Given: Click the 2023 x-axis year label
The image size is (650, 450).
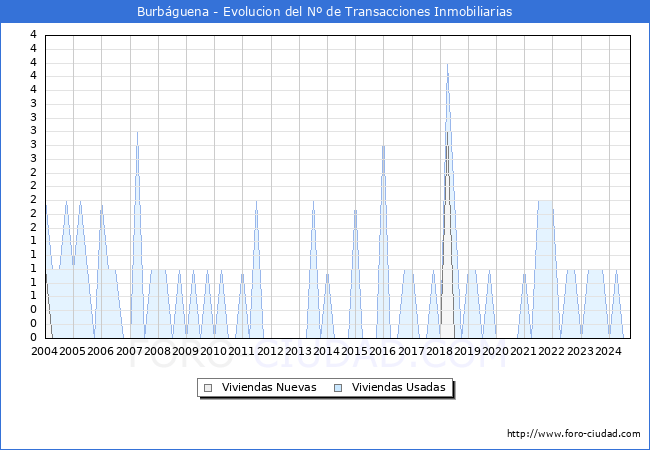Looking at the screenshot, I should coord(580,351).
